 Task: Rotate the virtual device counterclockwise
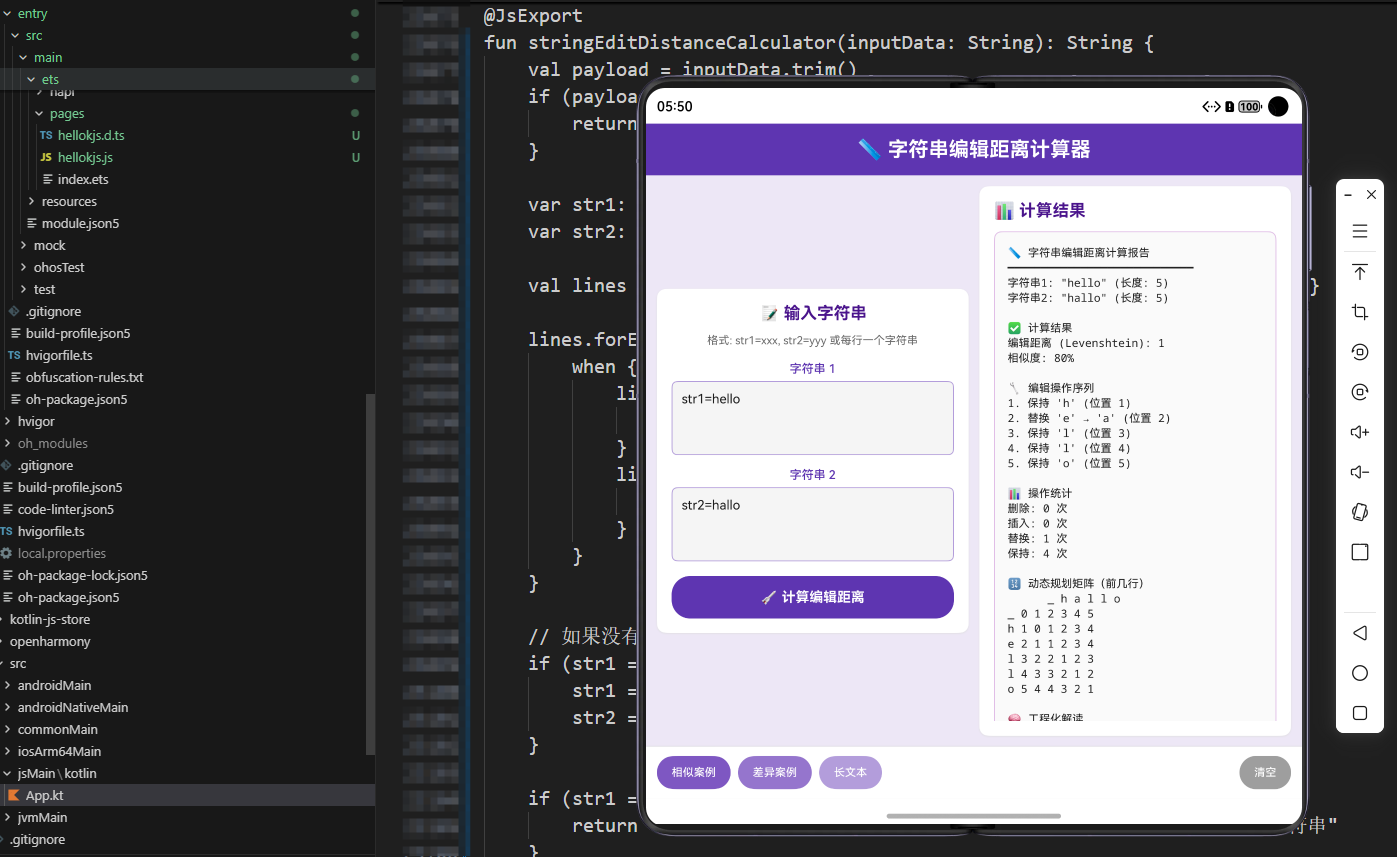(x=1360, y=351)
